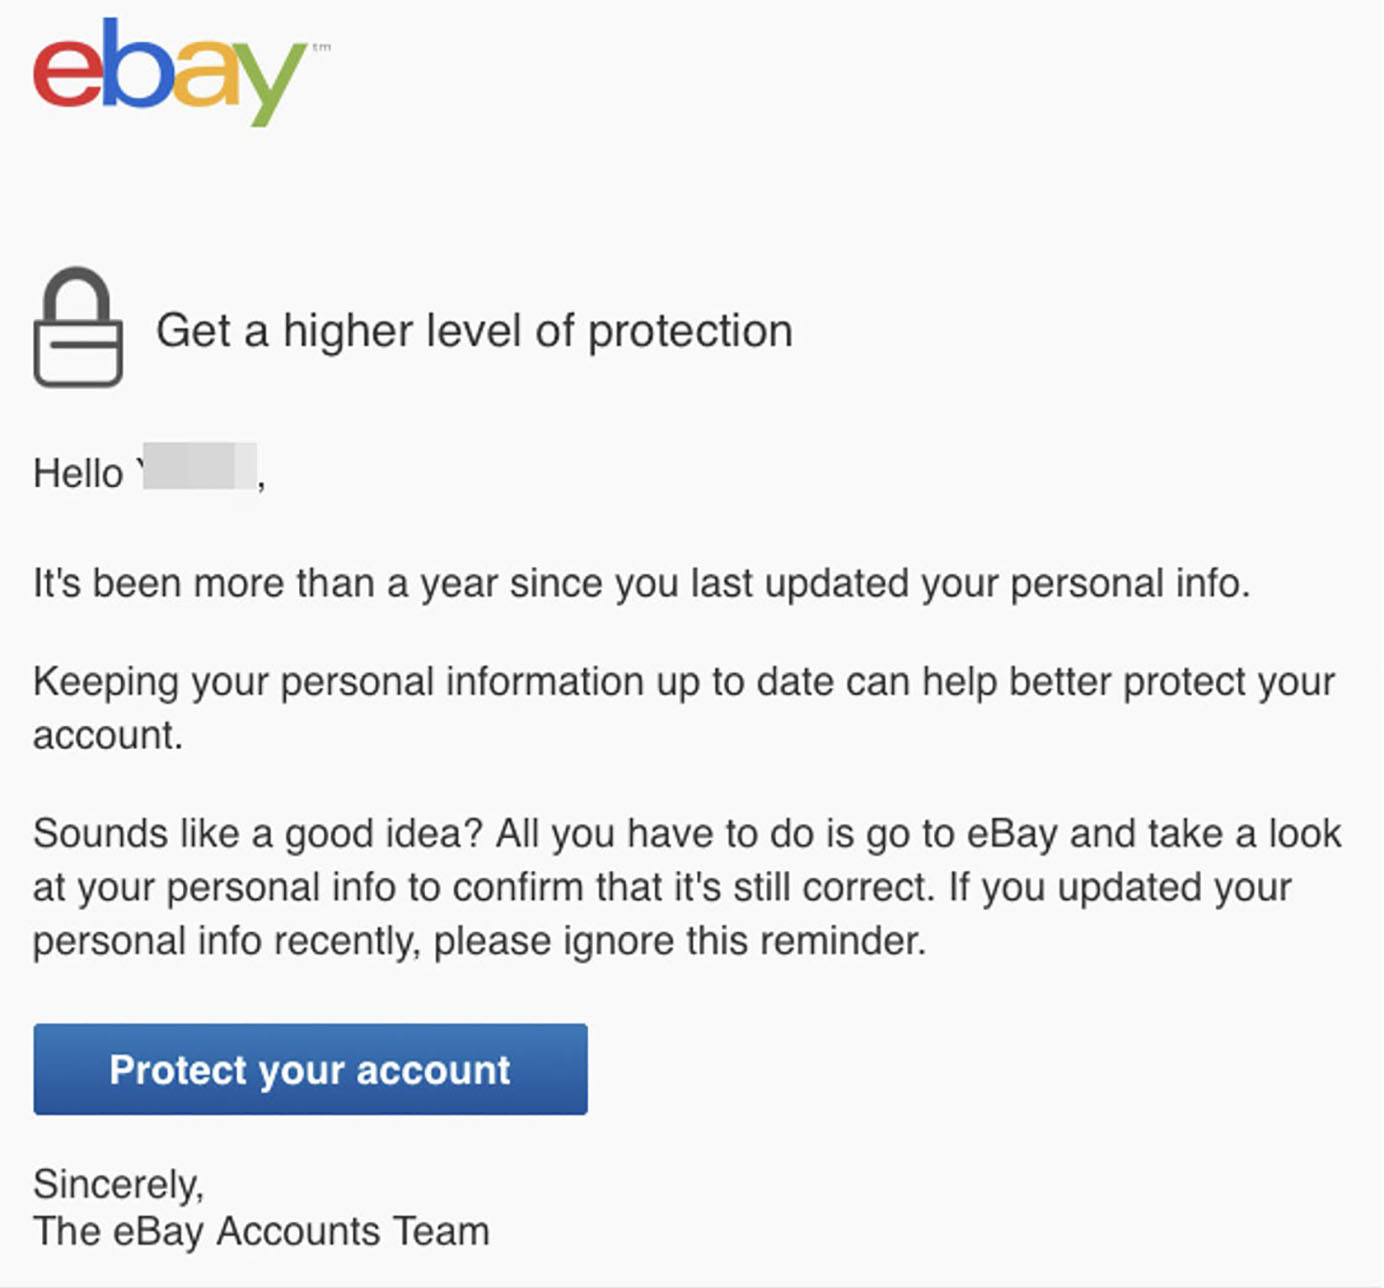Click the padlock security icon

(78, 327)
